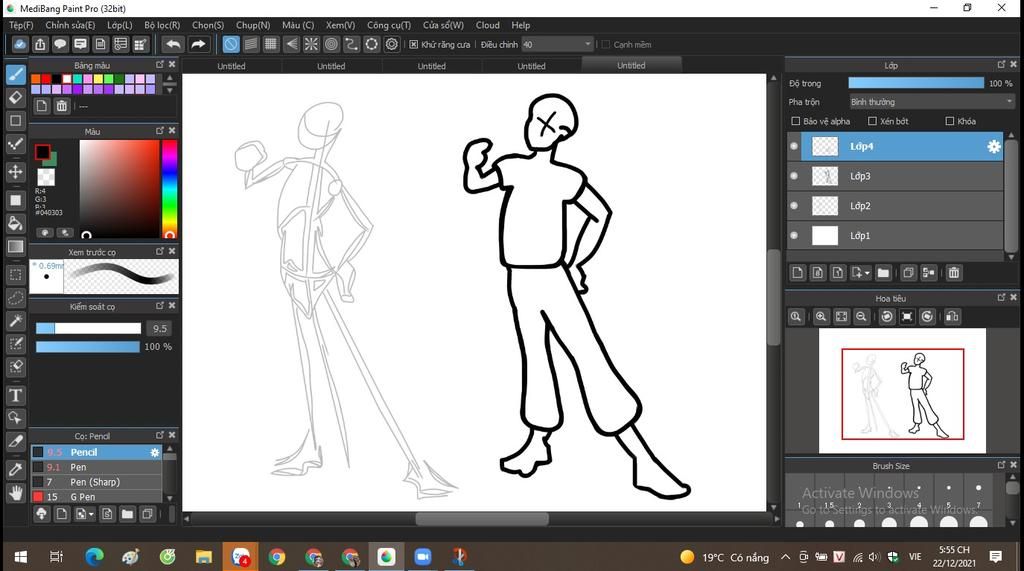The height and width of the screenshot is (571, 1024).
Task: Click the brush size slider showing 9.5
Action: coord(88,328)
